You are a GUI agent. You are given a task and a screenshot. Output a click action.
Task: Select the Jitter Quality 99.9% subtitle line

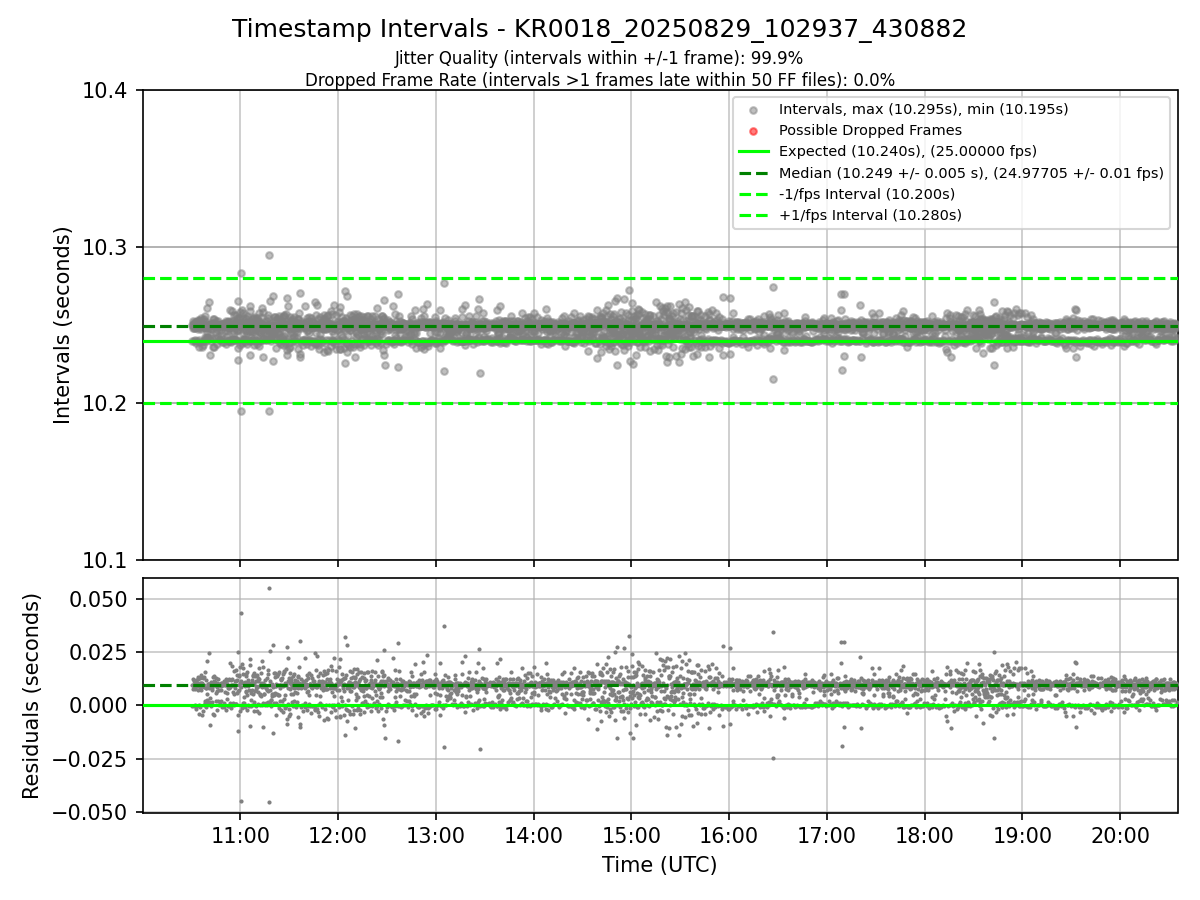(599, 59)
